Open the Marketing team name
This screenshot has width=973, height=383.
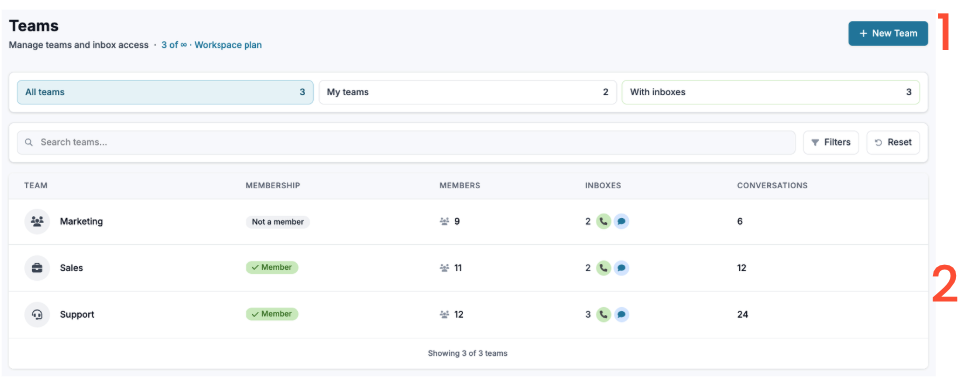click(x=81, y=222)
